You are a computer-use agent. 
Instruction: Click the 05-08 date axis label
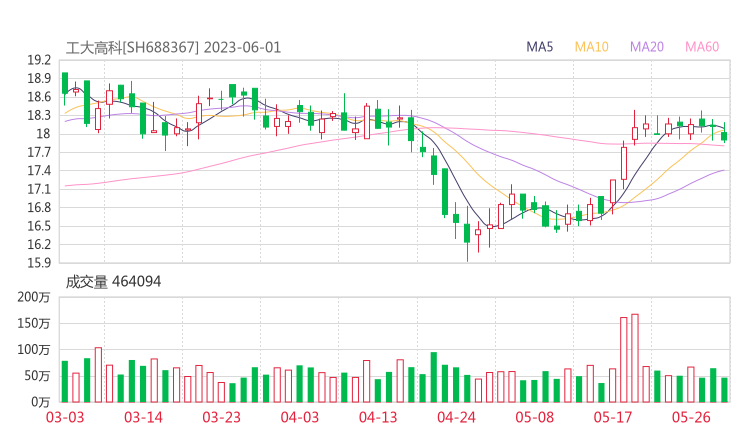pos(535,417)
